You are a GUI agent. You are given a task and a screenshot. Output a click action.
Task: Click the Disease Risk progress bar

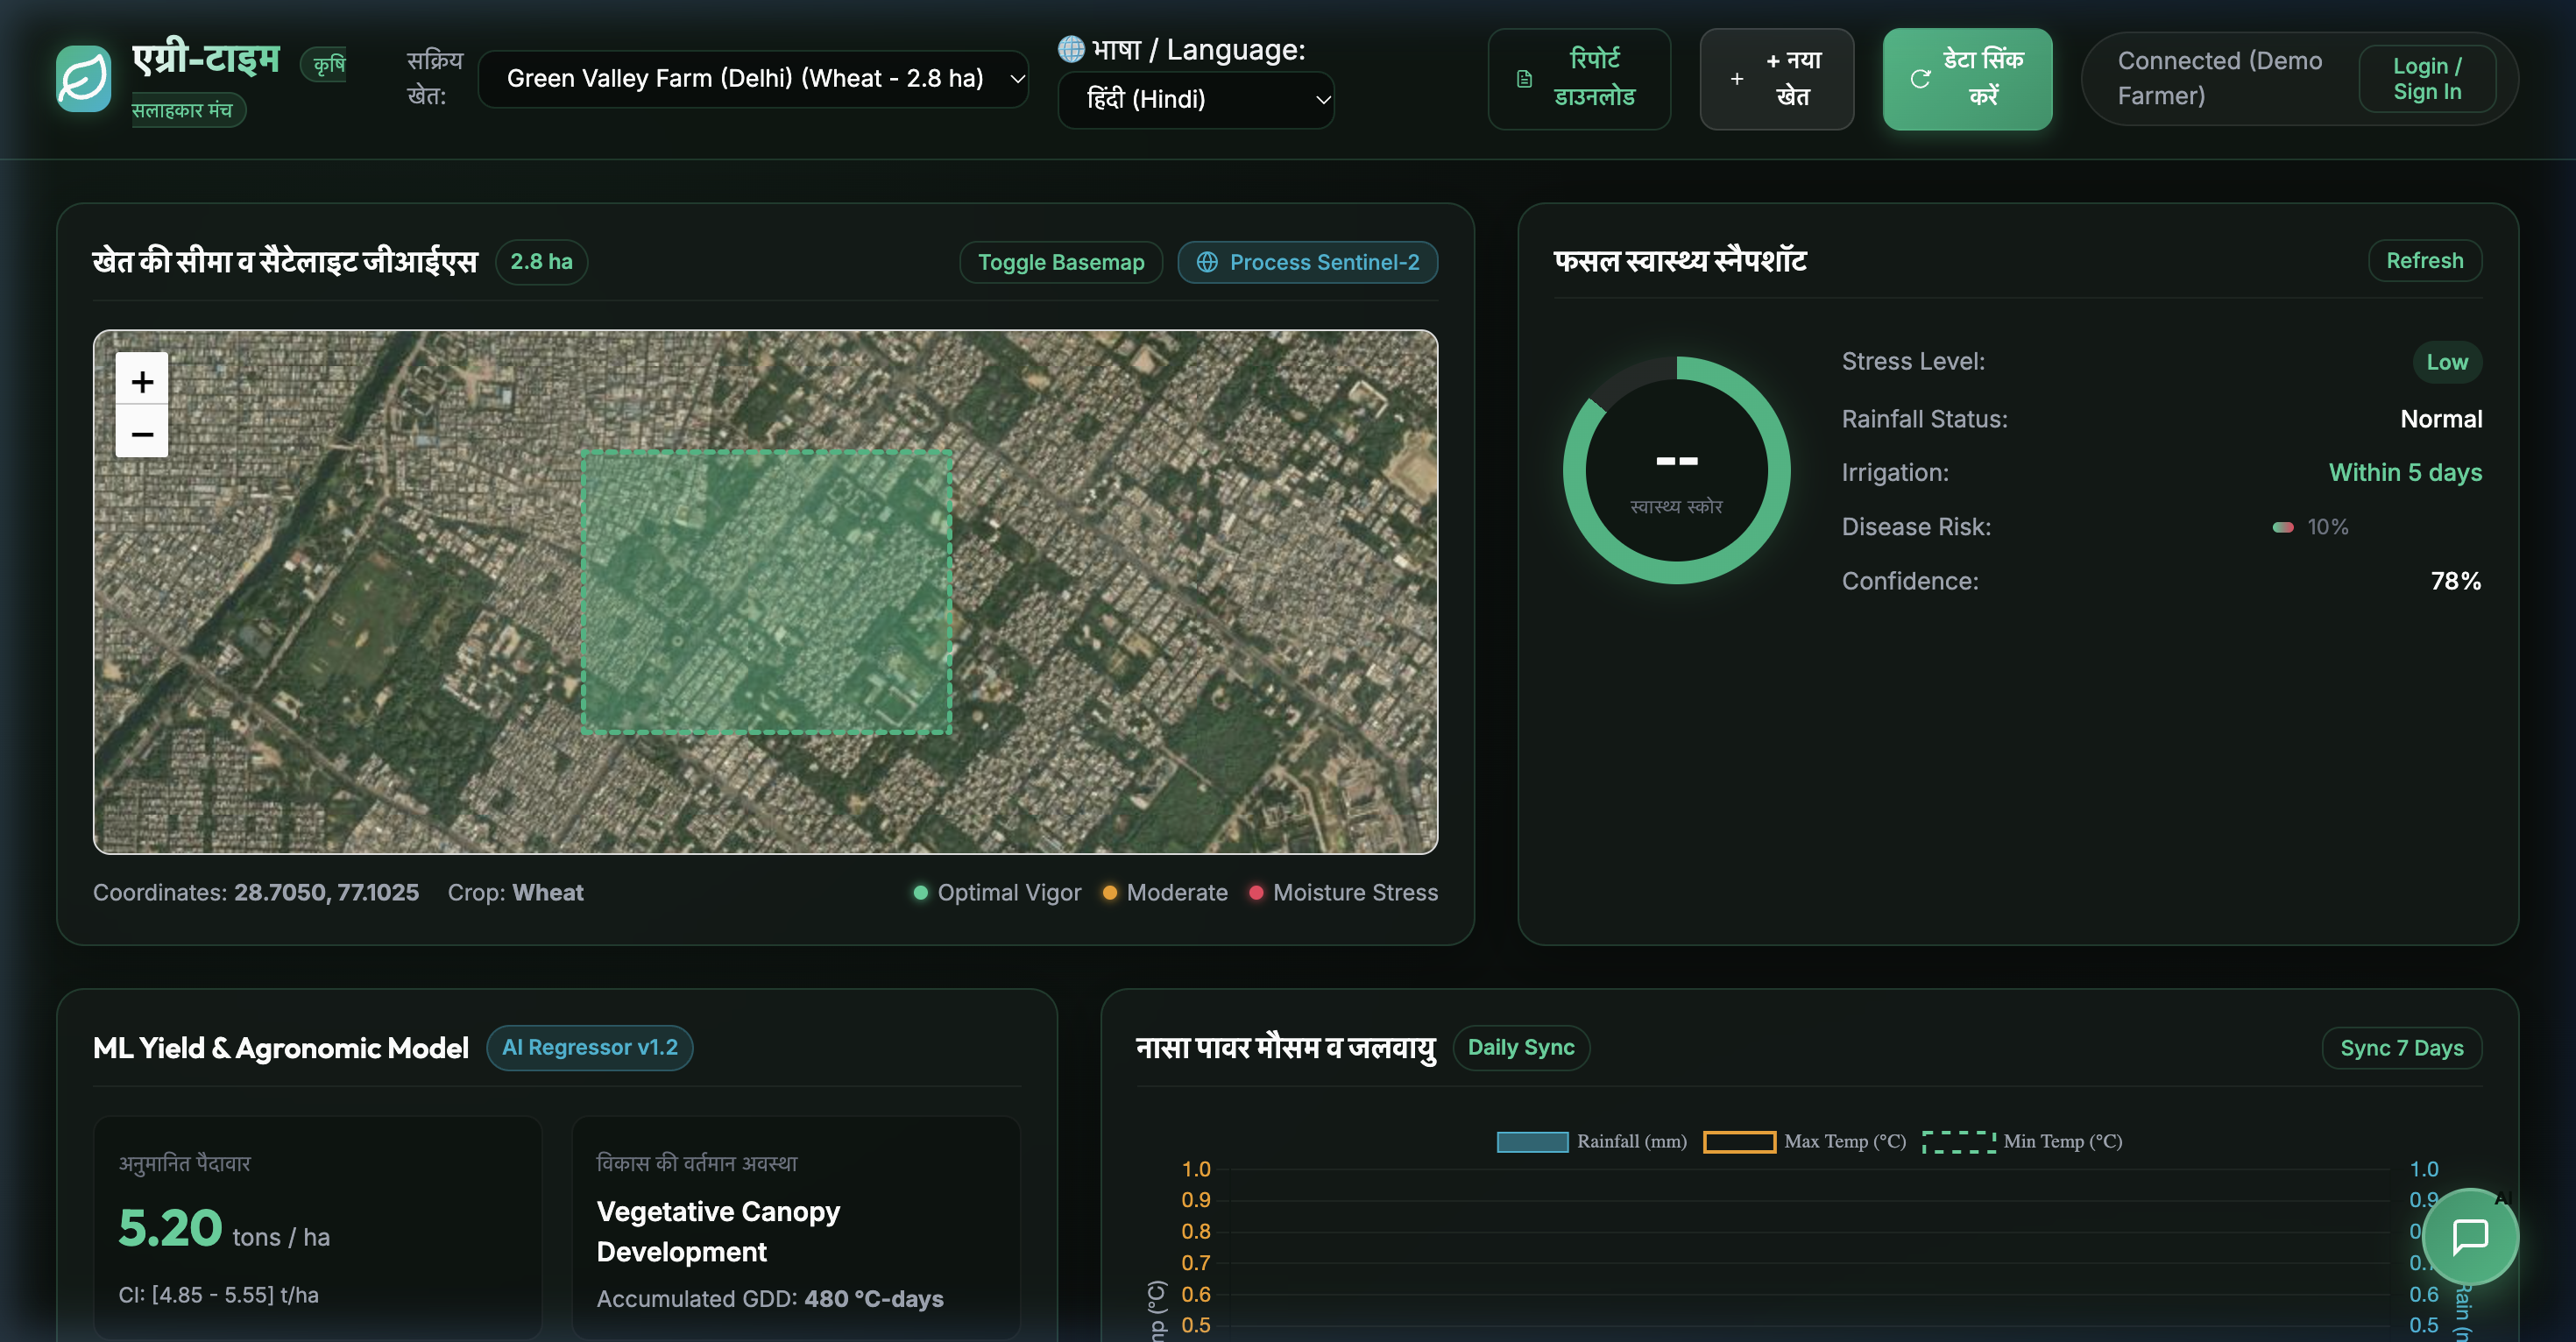coord(2282,527)
